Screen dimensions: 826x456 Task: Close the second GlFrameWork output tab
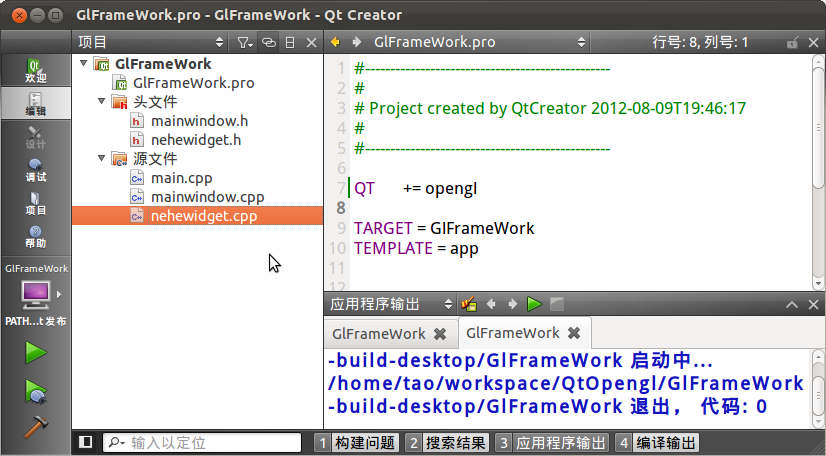[x=574, y=333]
